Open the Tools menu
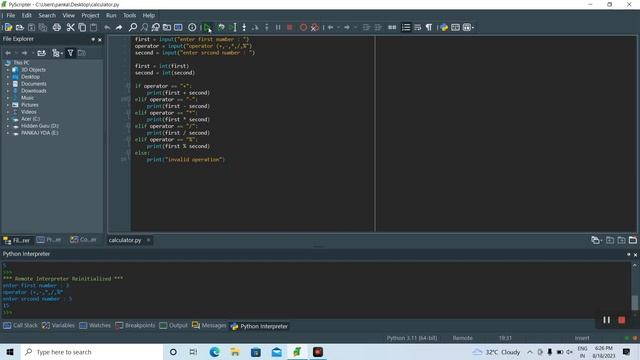Screen dimensions: 640x360 pos(130,16)
